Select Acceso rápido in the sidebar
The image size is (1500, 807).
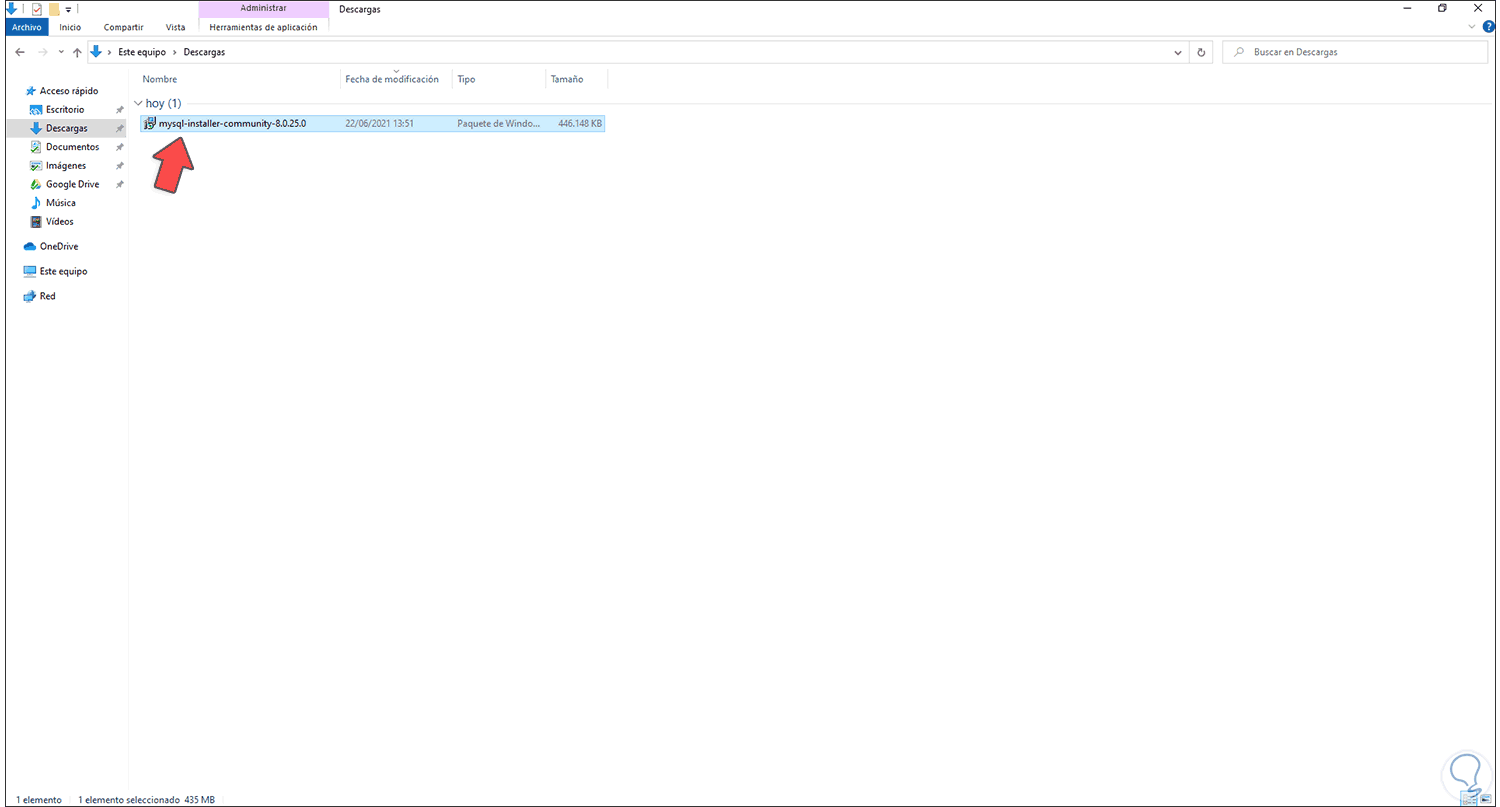tap(69, 90)
